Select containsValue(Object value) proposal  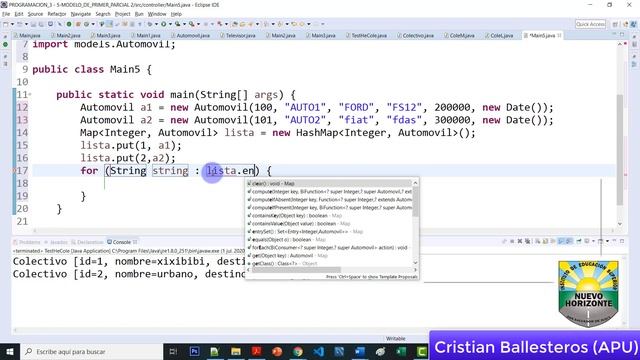click(329, 224)
